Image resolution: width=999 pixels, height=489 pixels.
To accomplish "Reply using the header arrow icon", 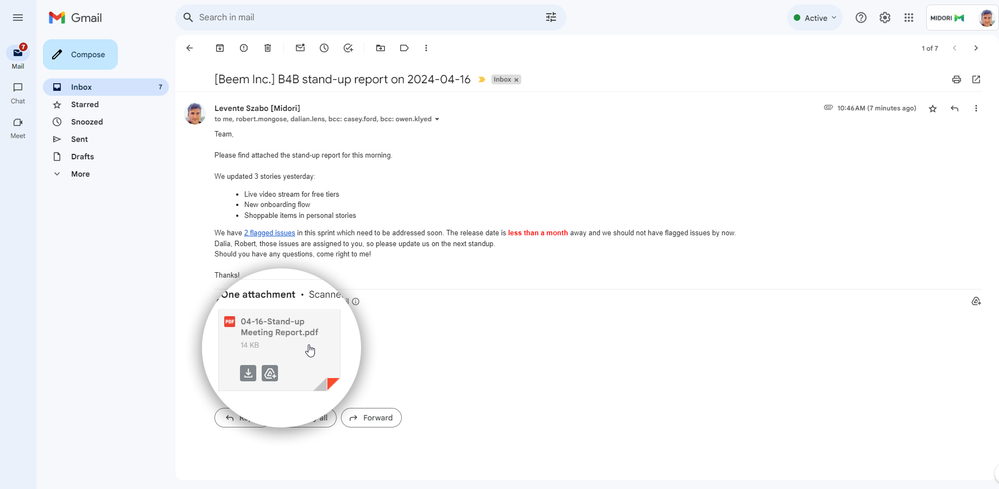I will (954, 109).
